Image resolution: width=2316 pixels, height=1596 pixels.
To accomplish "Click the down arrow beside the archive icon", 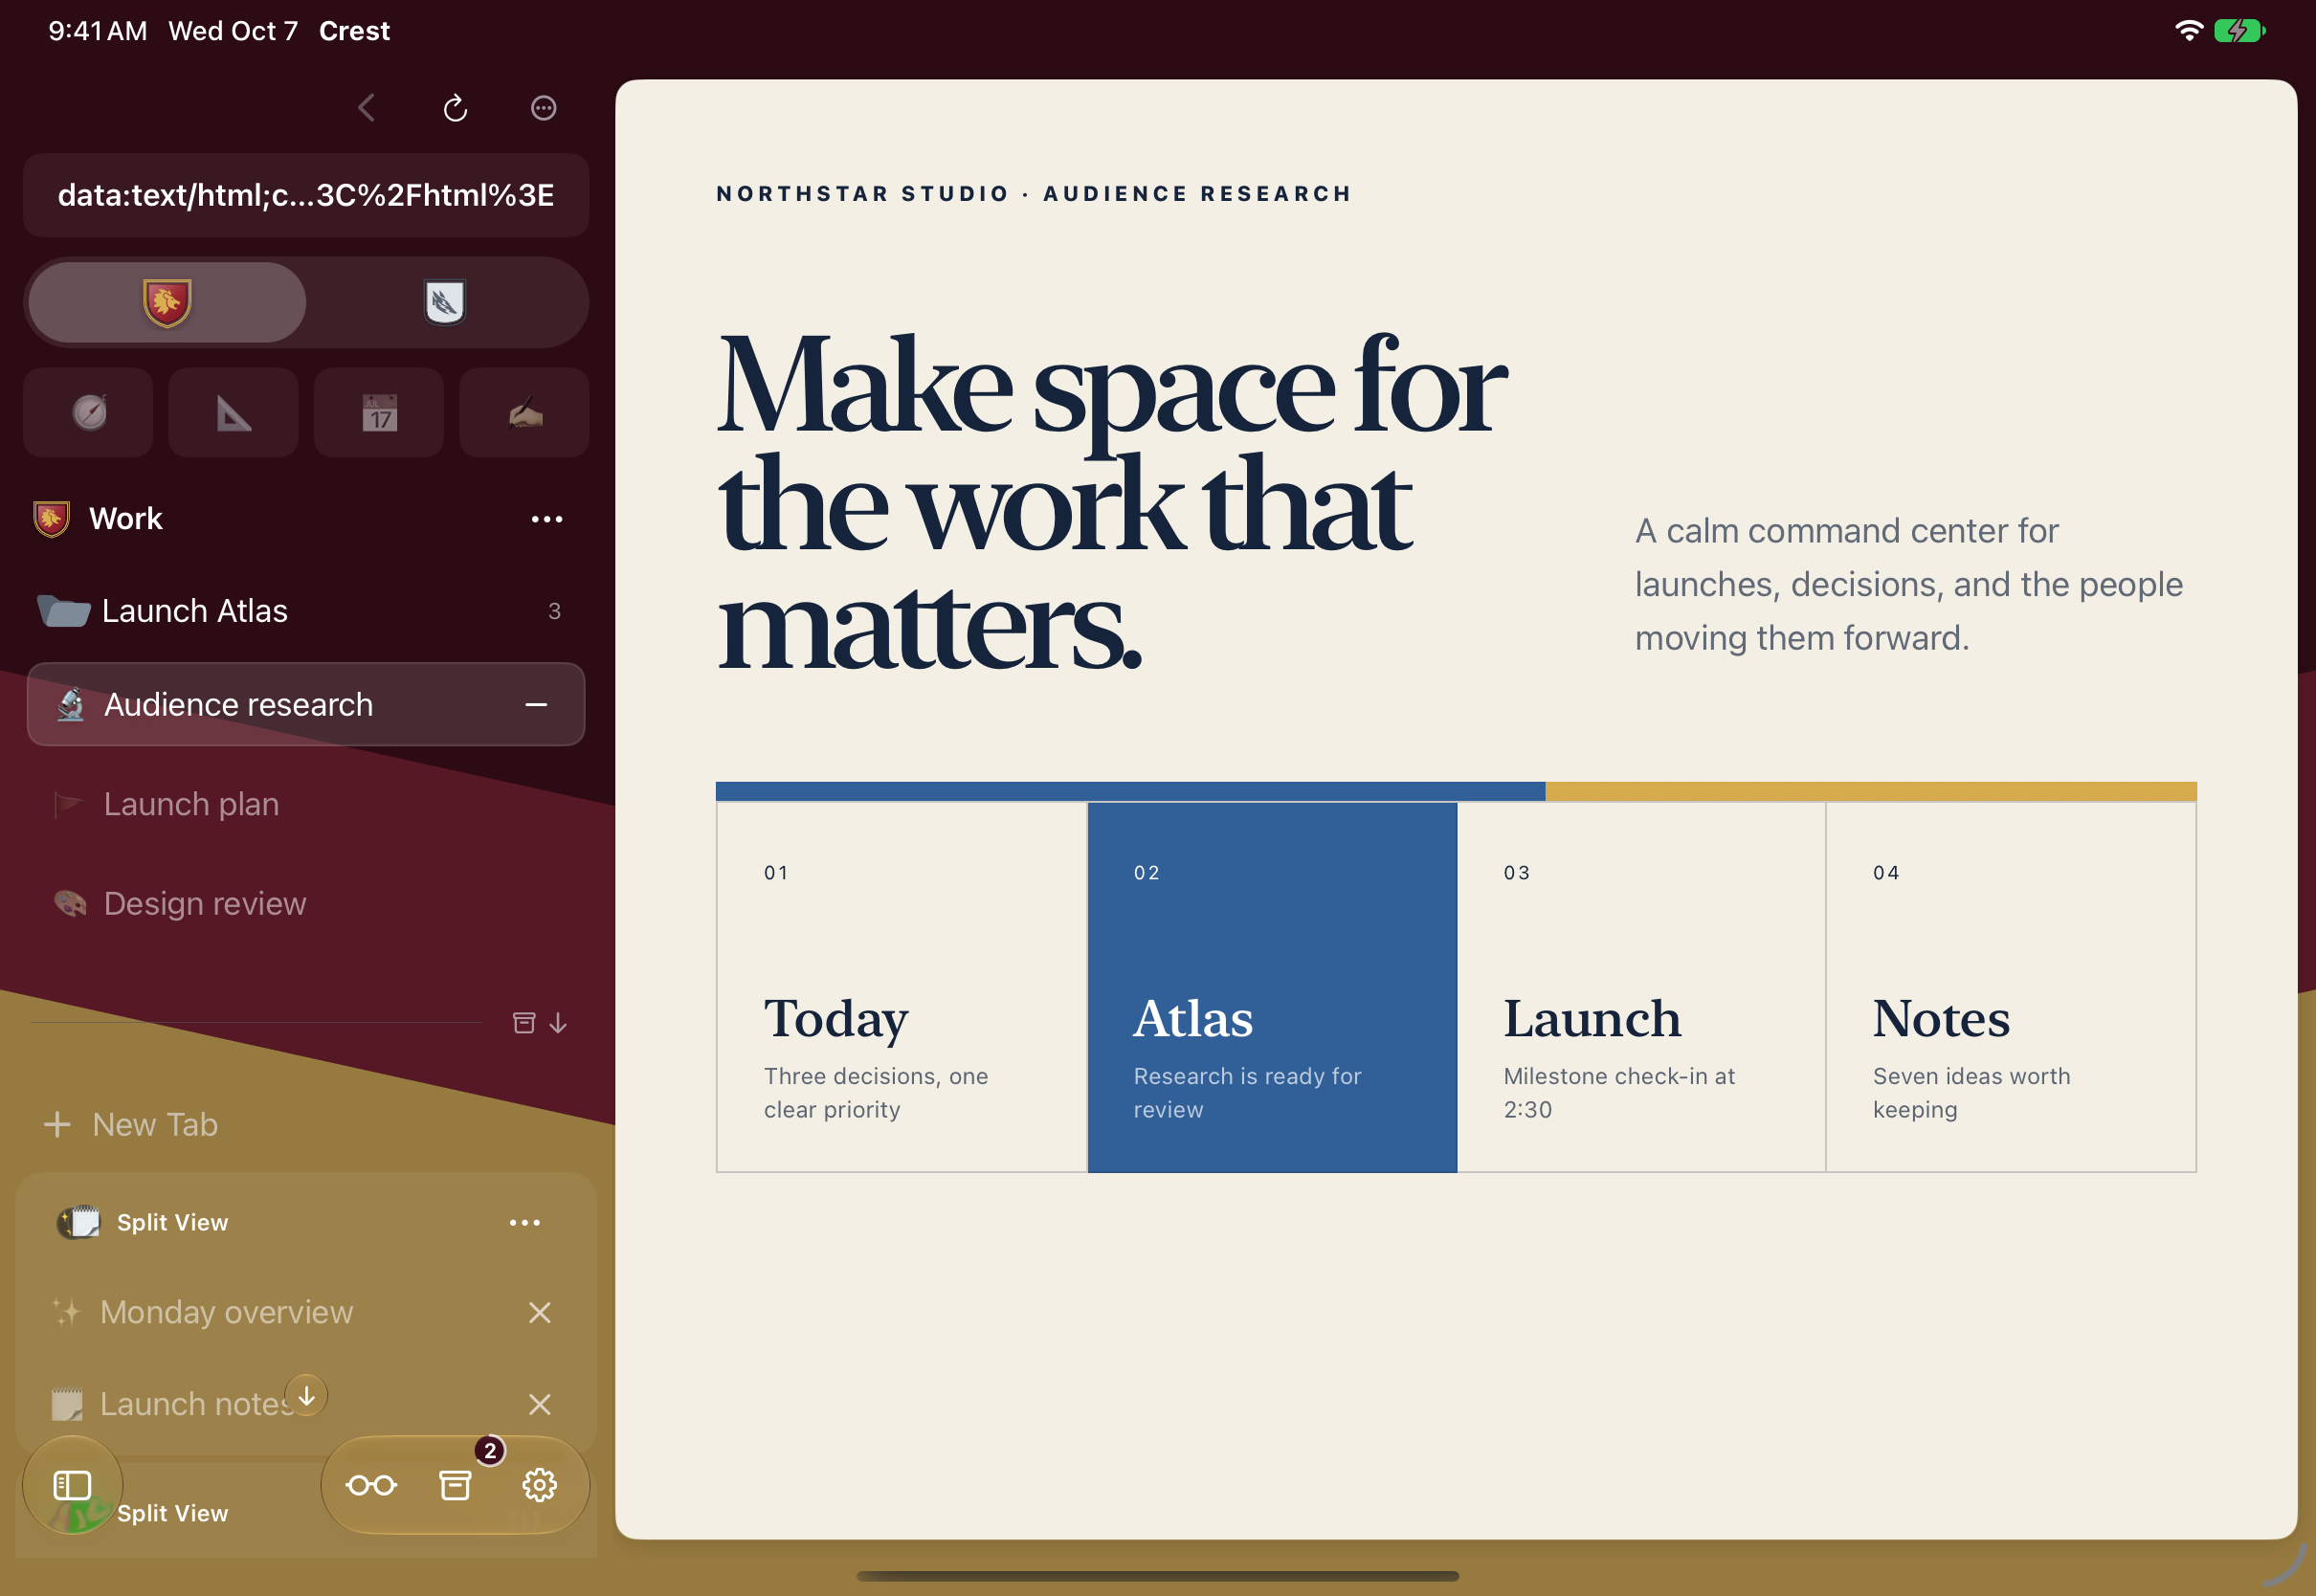I will click(558, 1023).
